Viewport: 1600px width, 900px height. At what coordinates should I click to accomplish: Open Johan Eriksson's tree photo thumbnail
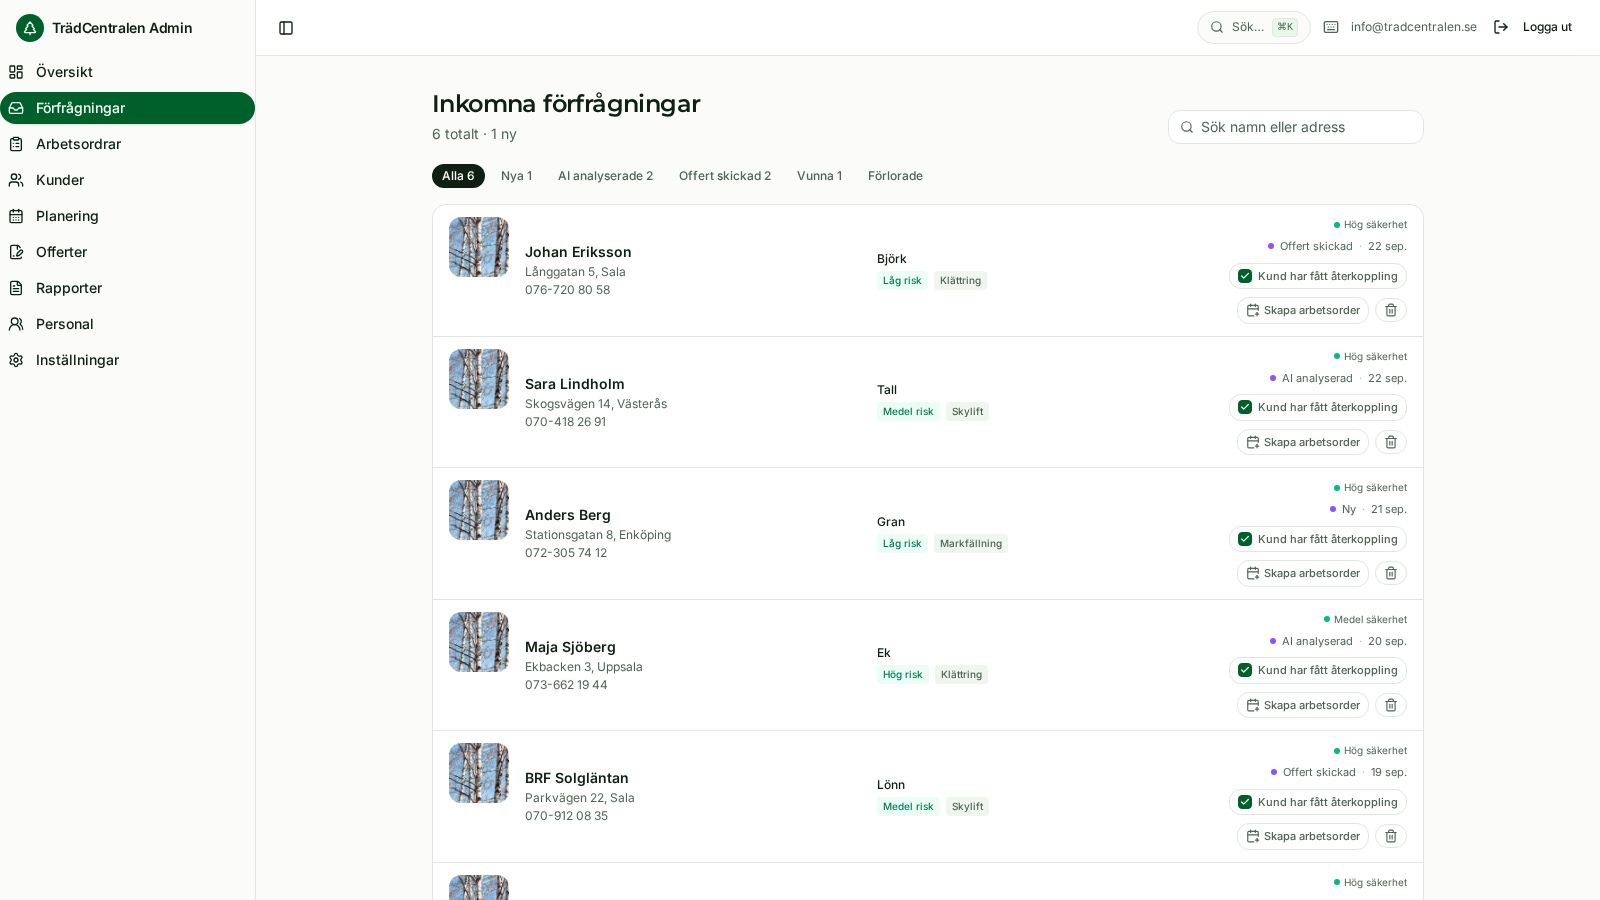(479, 247)
